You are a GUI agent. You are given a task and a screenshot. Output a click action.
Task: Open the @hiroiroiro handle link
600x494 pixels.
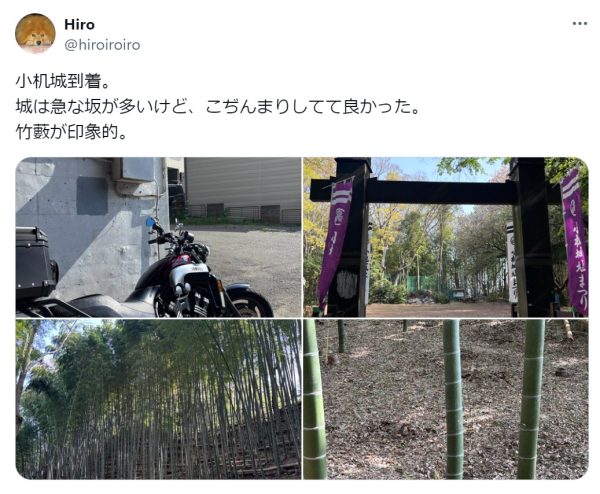[102, 45]
